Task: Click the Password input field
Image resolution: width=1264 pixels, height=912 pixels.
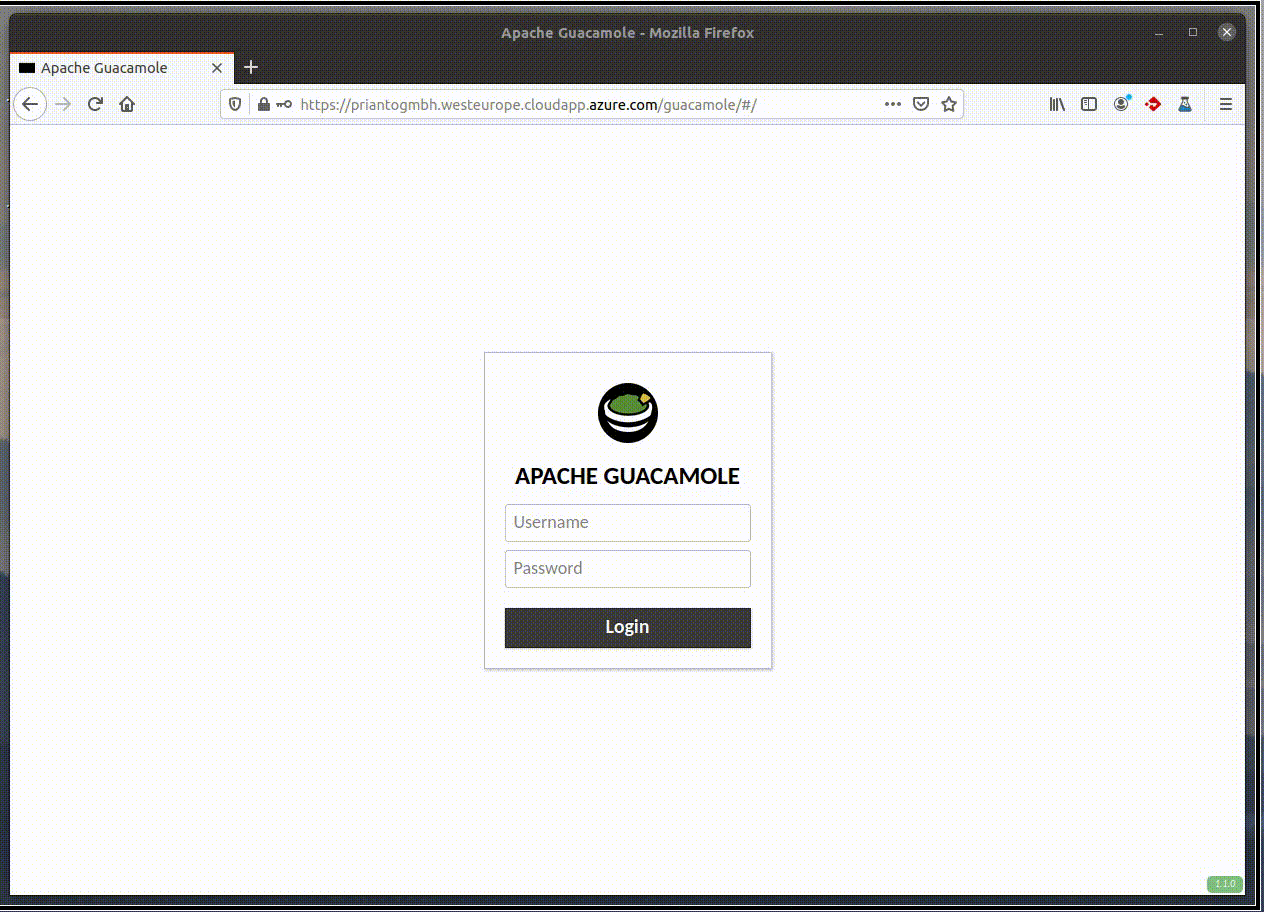Action: (x=628, y=569)
